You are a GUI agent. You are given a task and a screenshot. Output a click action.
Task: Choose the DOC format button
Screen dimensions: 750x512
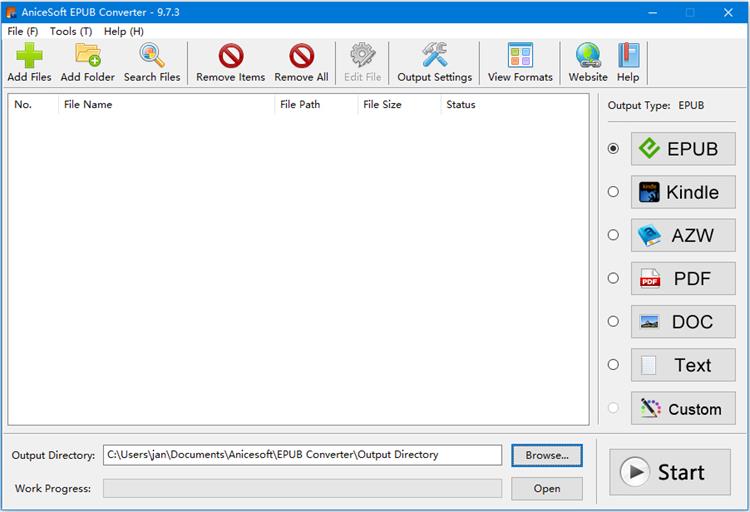pos(683,322)
